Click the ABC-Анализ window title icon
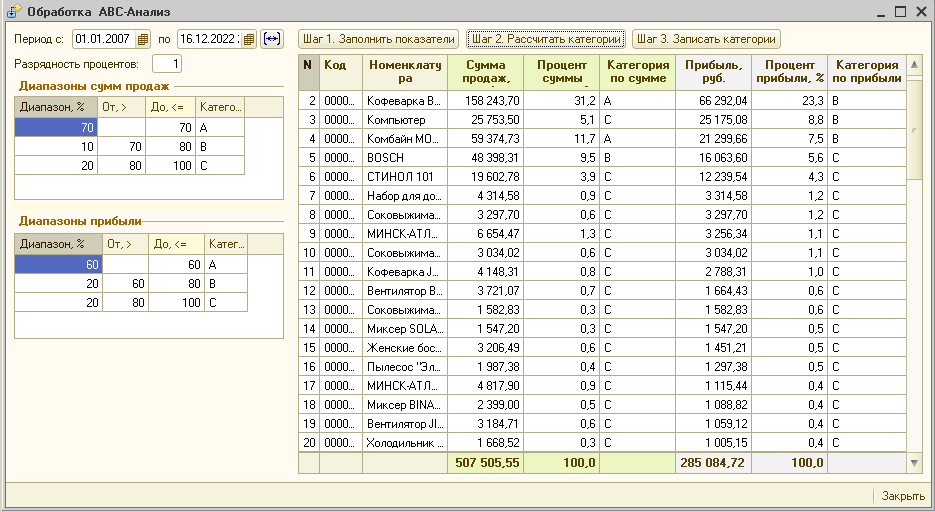935x512 pixels. (14, 11)
